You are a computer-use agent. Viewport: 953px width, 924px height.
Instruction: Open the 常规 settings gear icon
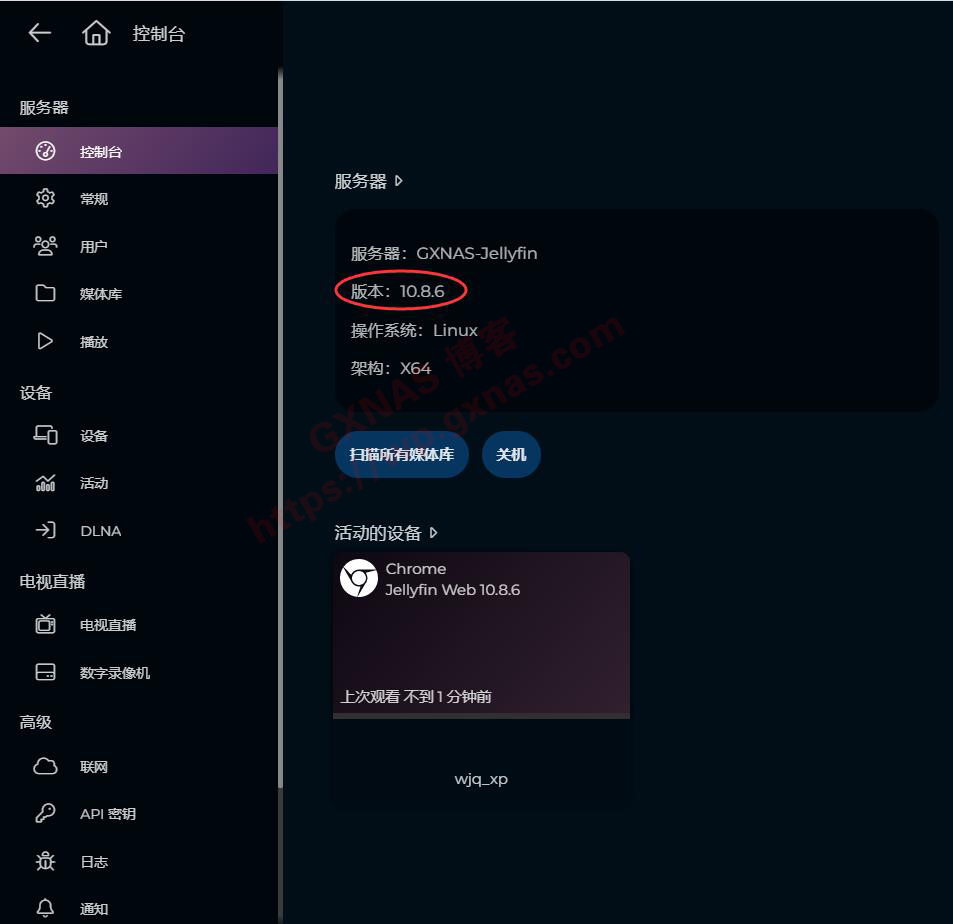point(45,198)
